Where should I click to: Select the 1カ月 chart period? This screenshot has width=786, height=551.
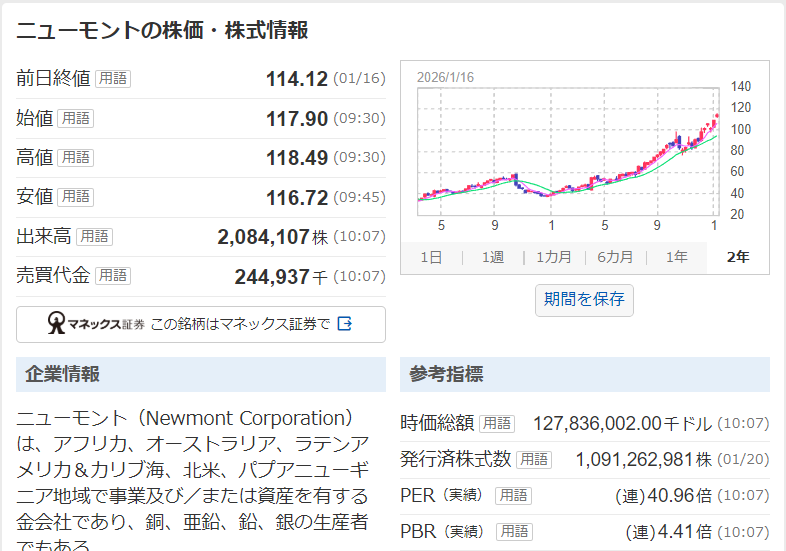[x=553, y=257]
